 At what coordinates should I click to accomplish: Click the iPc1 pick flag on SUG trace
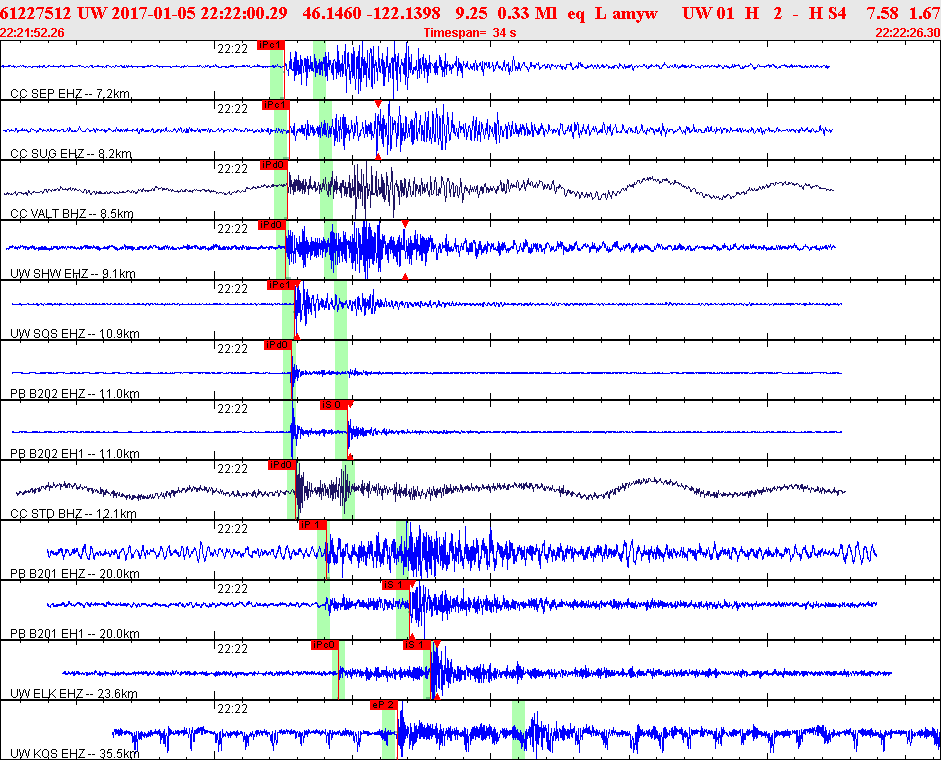tap(276, 105)
